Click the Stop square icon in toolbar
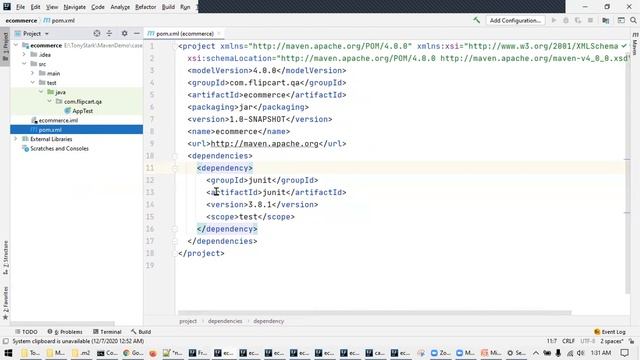 click(x=590, y=20)
